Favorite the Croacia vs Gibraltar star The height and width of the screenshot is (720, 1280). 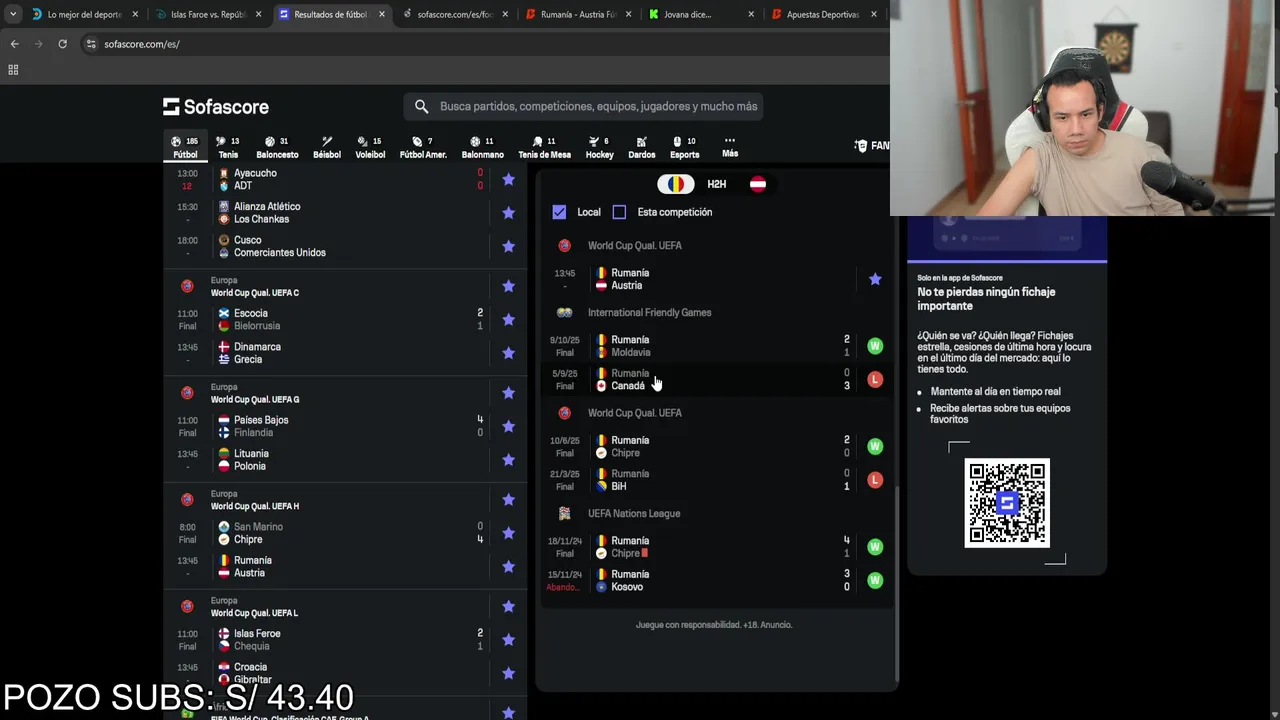coord(508,673)
